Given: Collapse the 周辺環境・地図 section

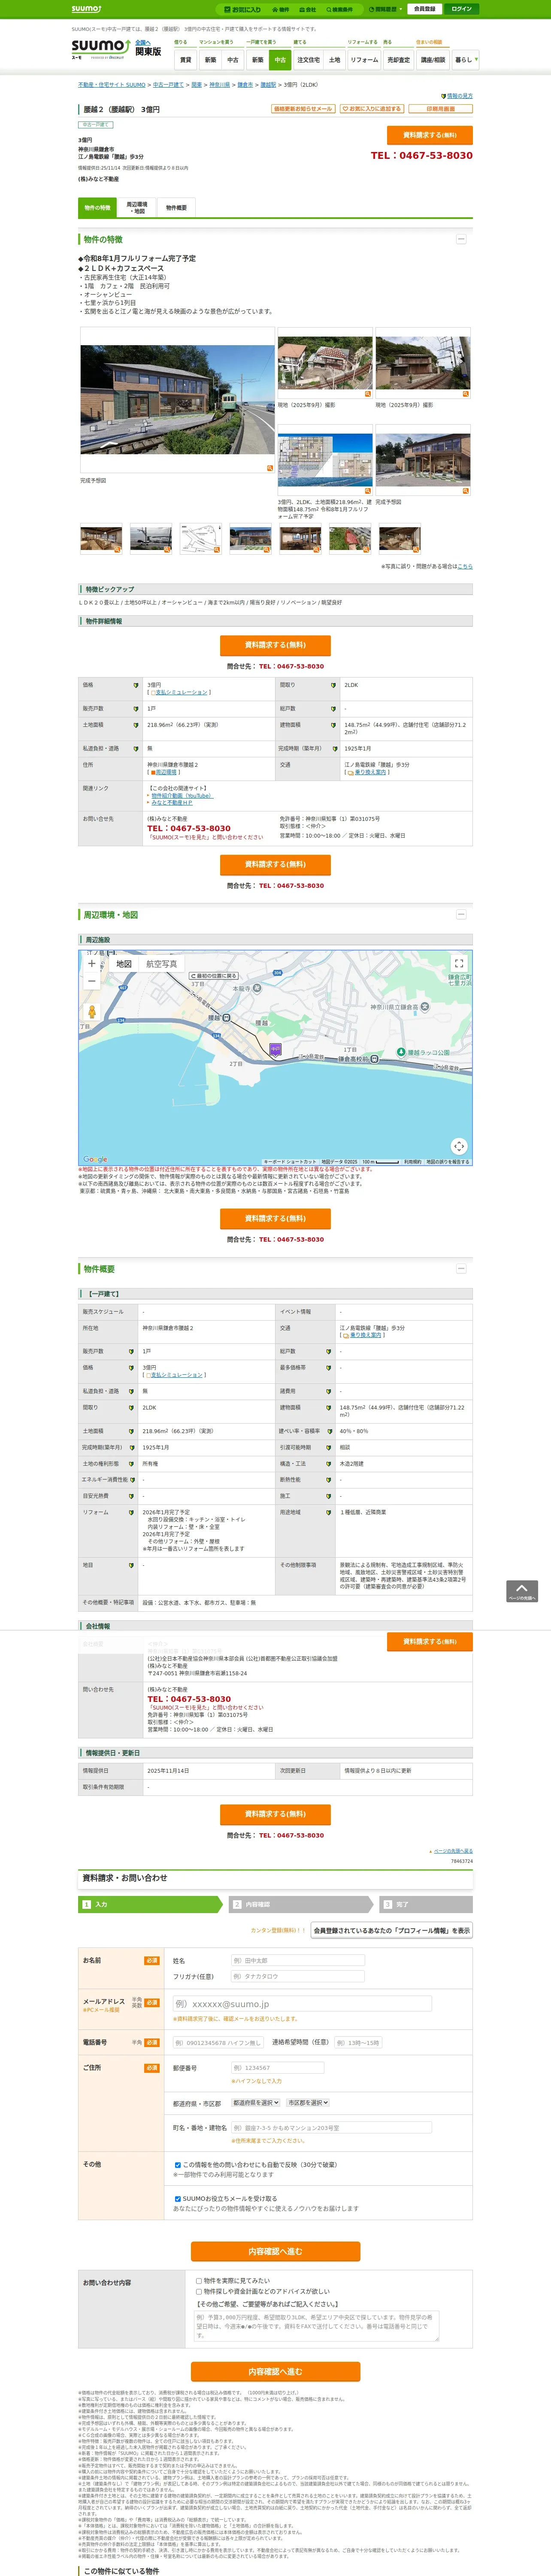Looking at the screenshot, I should pyautogui.click(x=461, y=914).
